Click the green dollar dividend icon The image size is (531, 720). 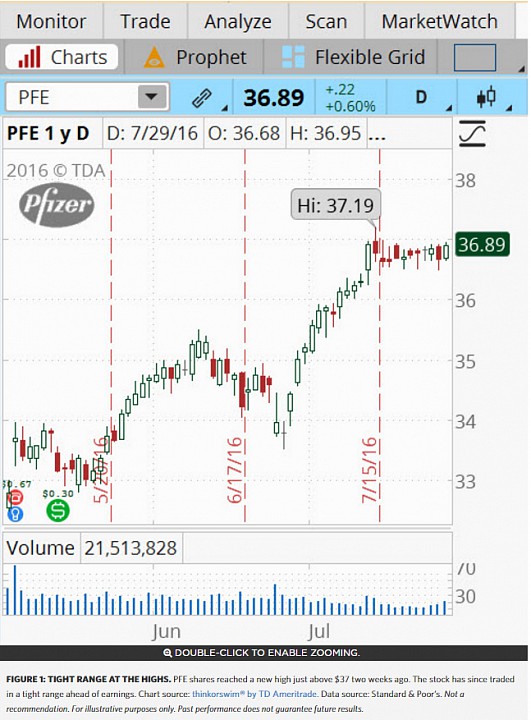pos(58,510)
